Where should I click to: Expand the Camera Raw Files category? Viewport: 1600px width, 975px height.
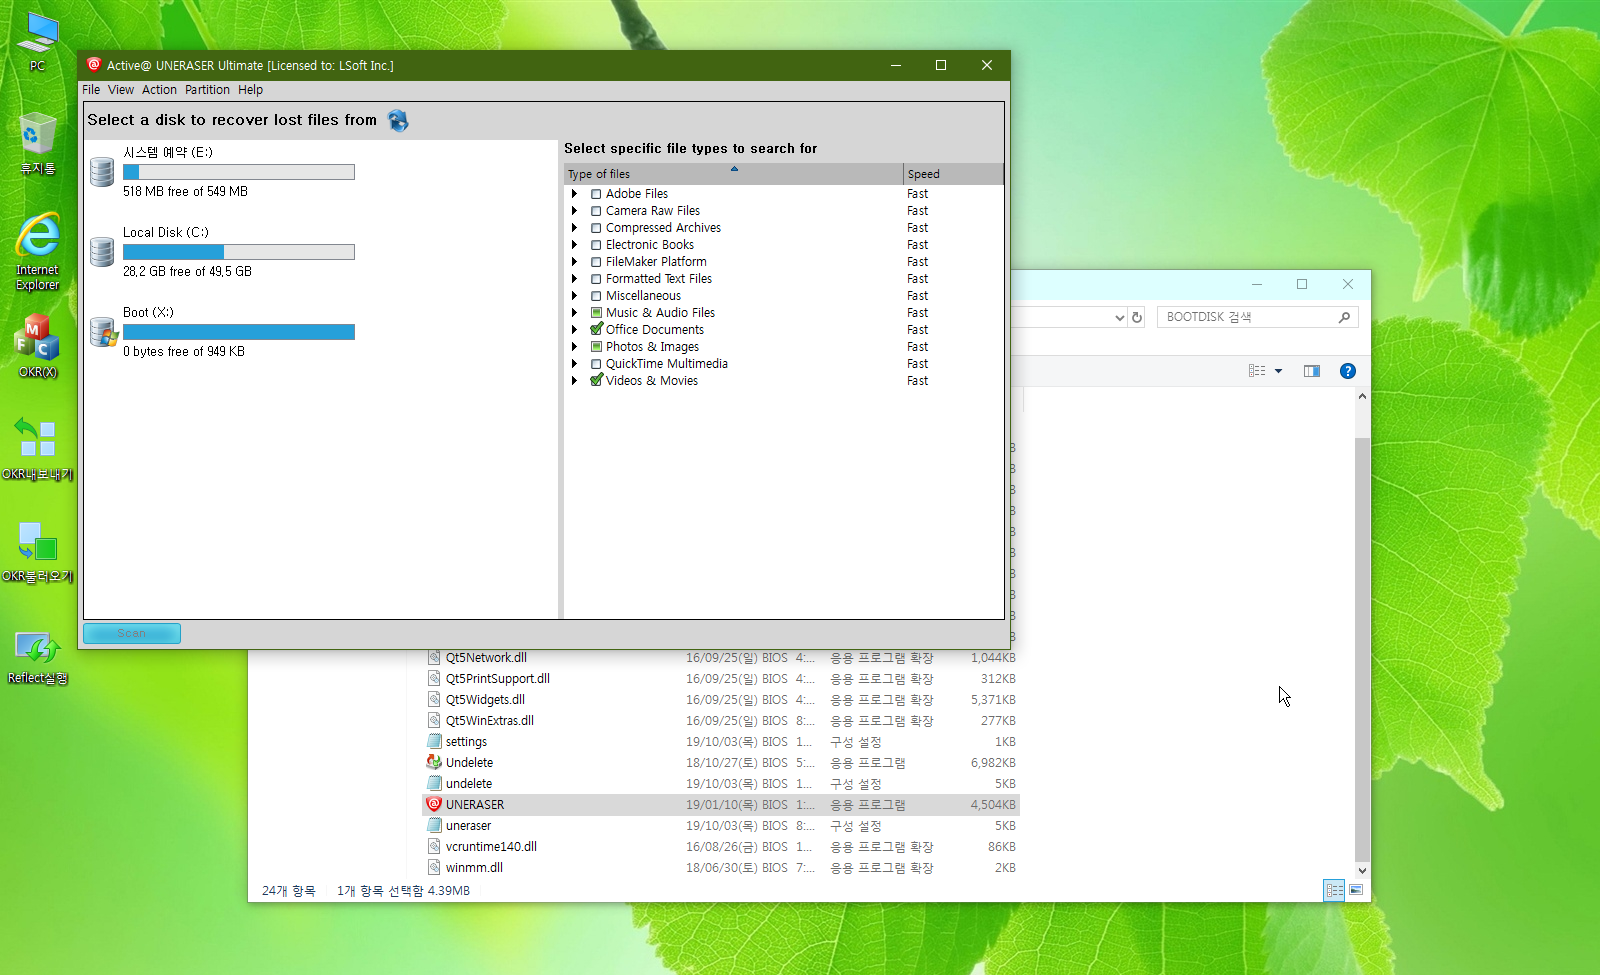click(x=575, y=211)
